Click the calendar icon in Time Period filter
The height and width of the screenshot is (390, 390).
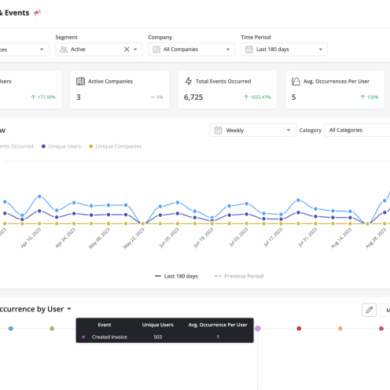click(x=249, y=49)
